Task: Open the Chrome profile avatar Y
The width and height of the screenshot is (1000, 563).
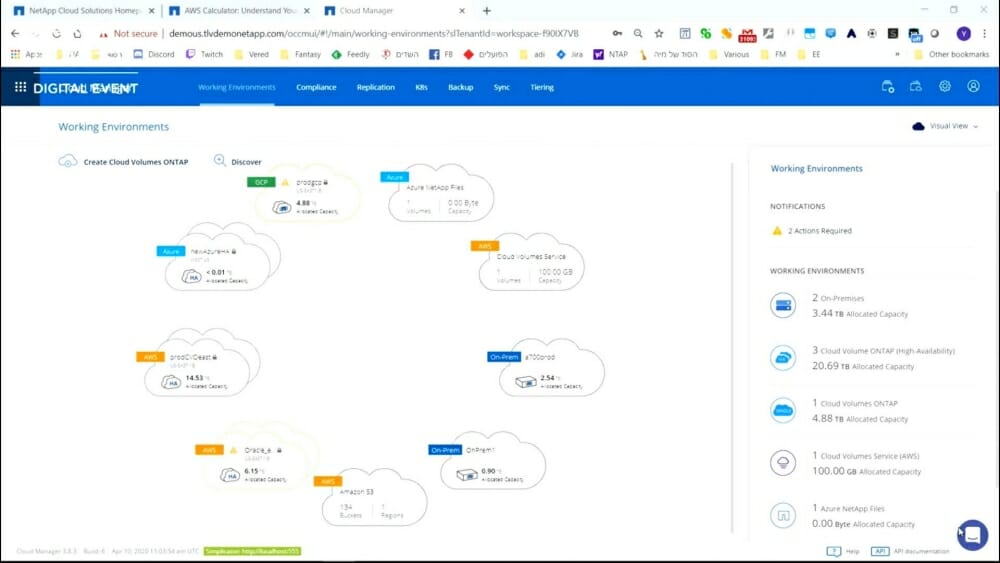Action: 964,33
